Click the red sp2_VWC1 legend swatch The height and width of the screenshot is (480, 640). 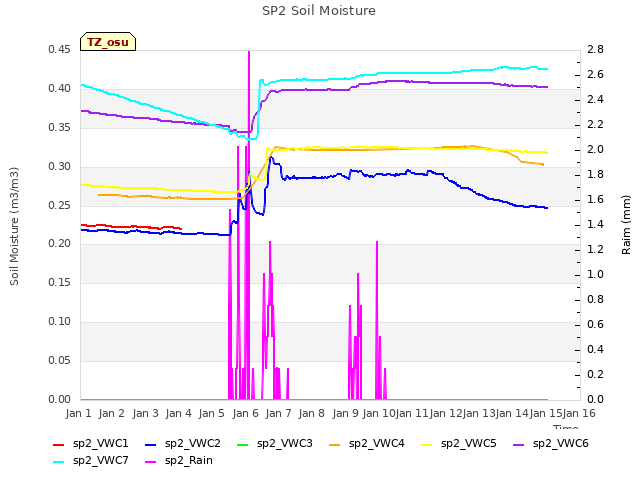tap(59, 444)
